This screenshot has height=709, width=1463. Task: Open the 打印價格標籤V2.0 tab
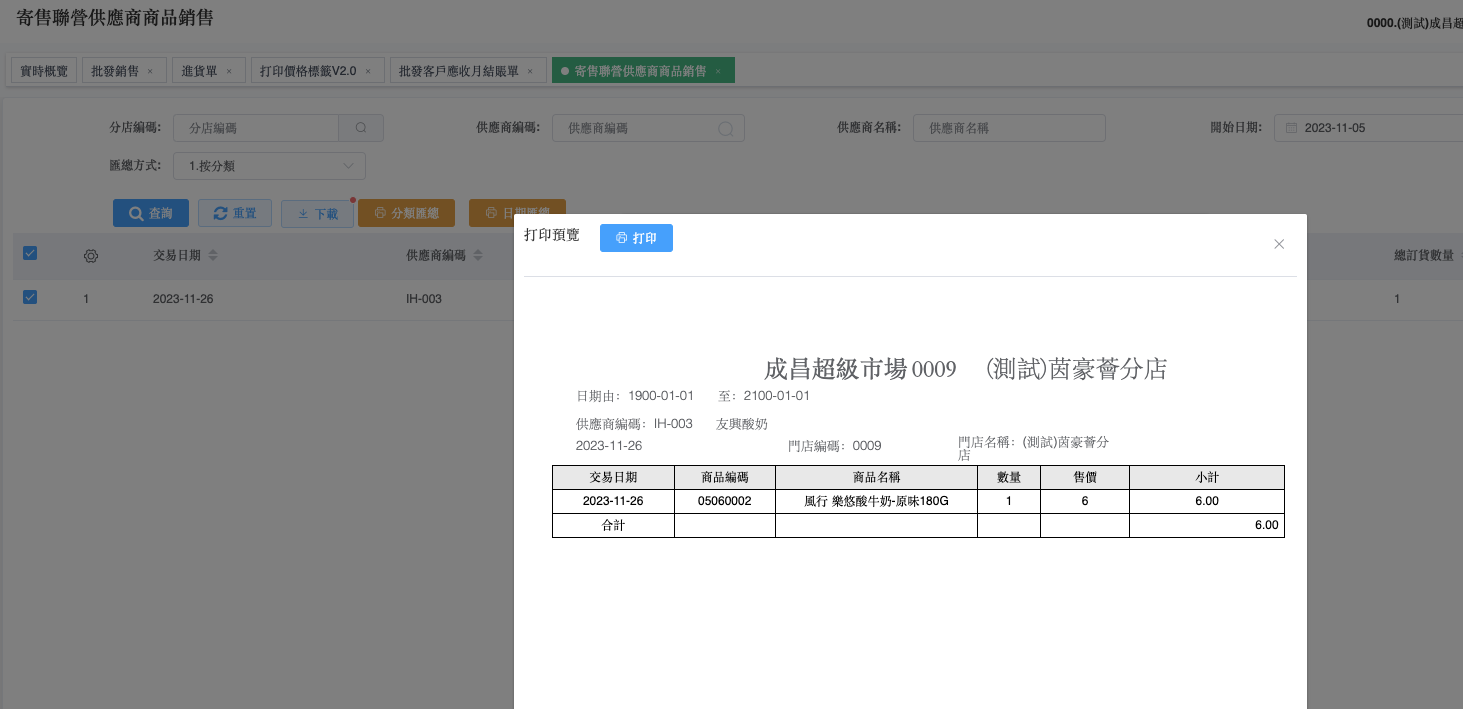coord(308,71)
